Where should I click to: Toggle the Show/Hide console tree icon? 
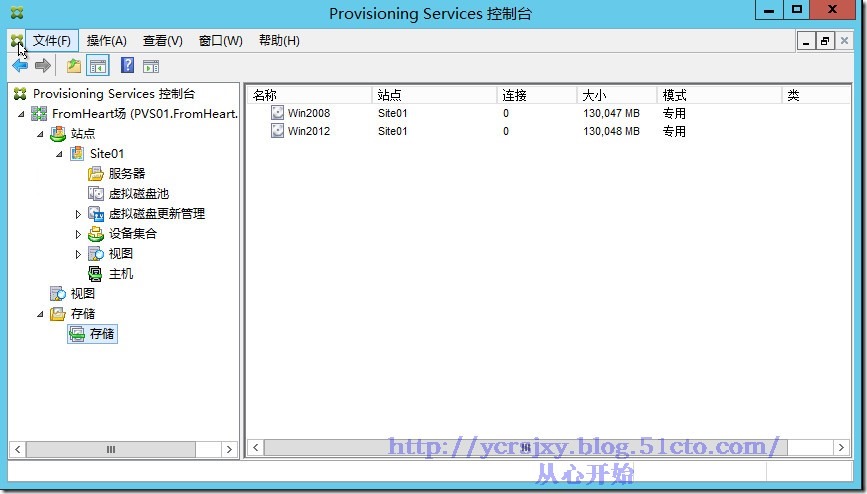[x=98, y=66]
